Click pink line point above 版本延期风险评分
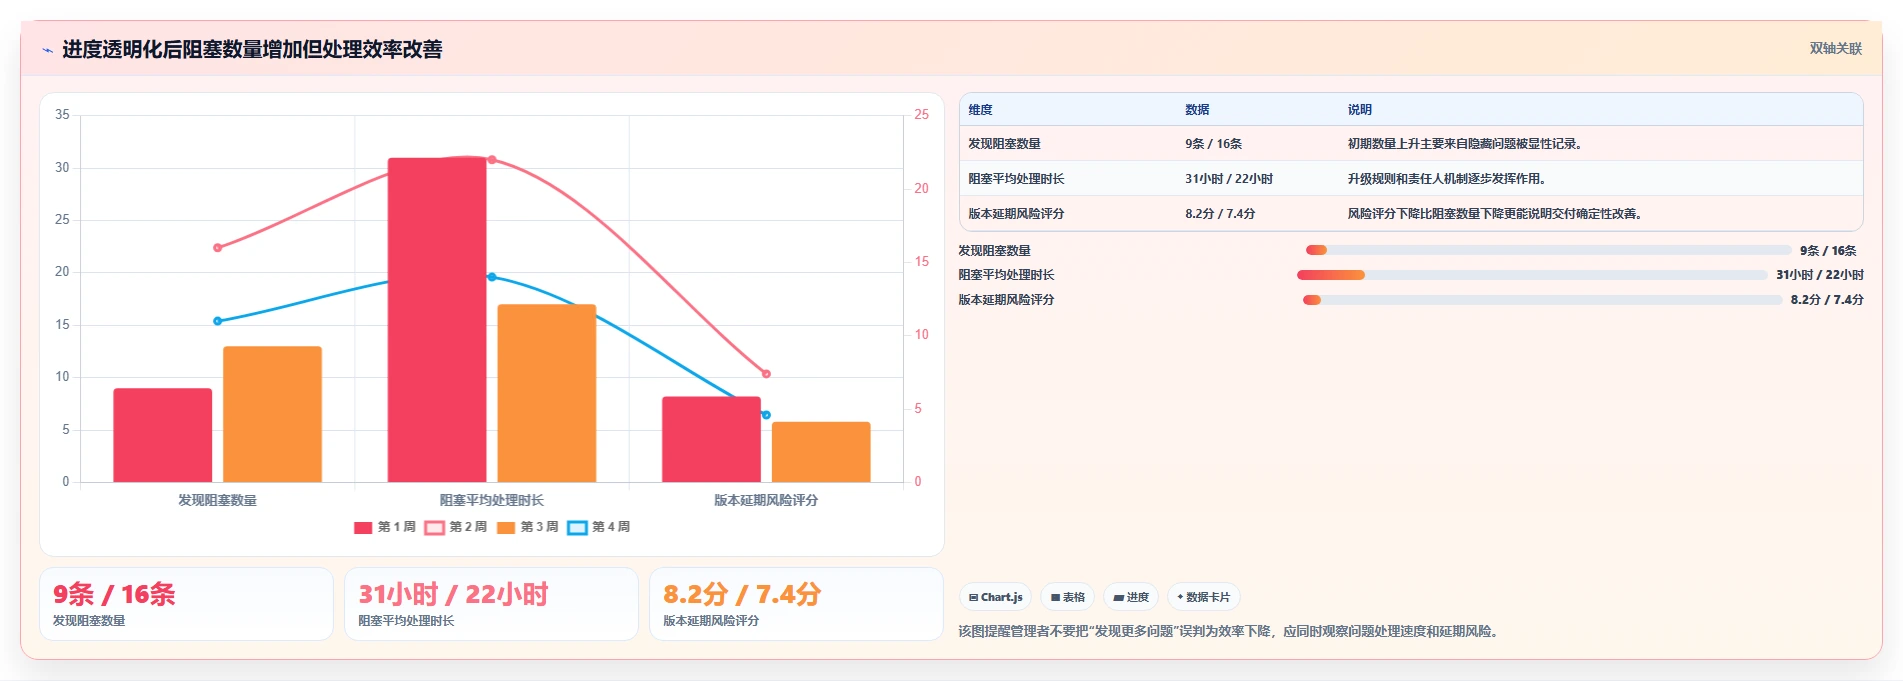This screenshot has width=1903, height=681. coord(766,374)
